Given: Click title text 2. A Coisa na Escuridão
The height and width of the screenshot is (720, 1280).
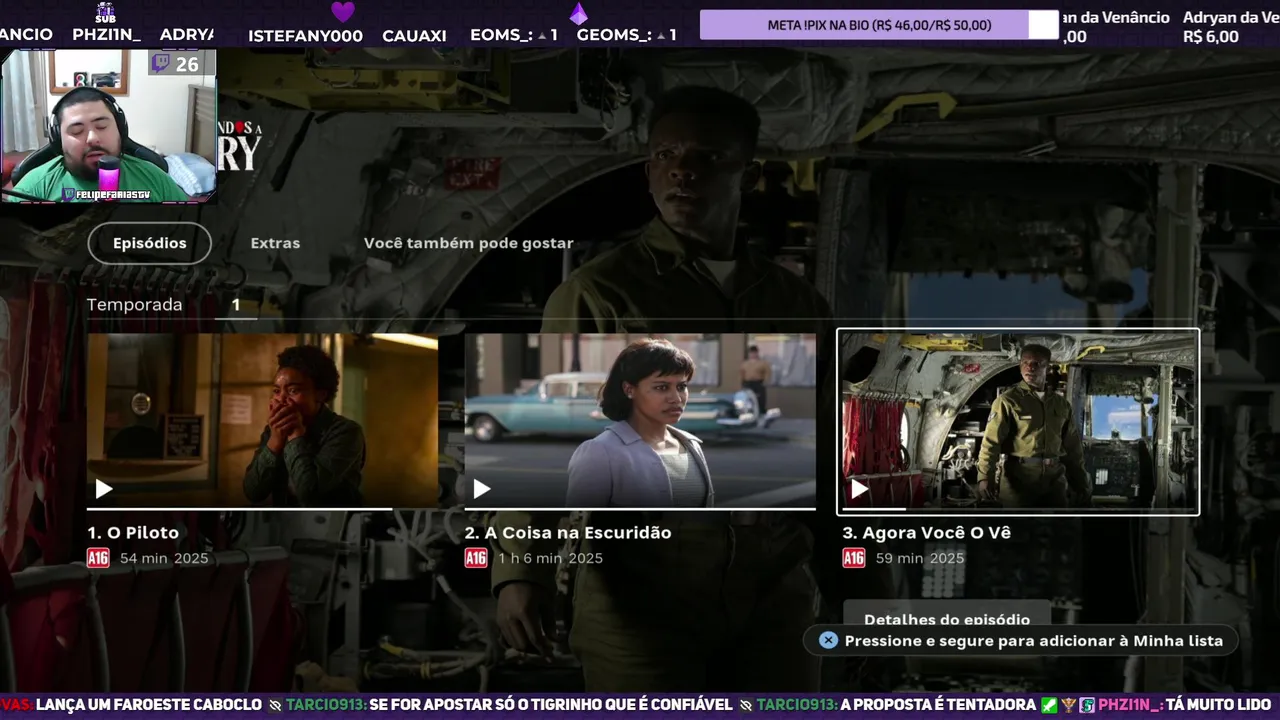Looking at the screenshot, I should click(x=568, y=533).
